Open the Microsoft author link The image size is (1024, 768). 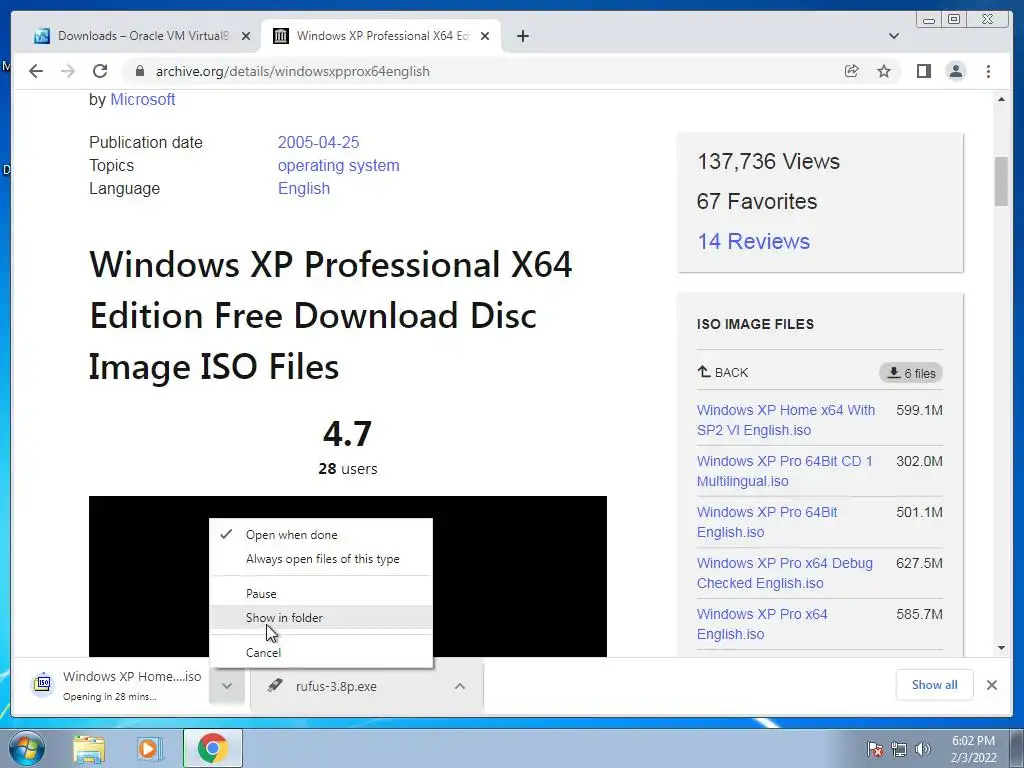(142, 99)
